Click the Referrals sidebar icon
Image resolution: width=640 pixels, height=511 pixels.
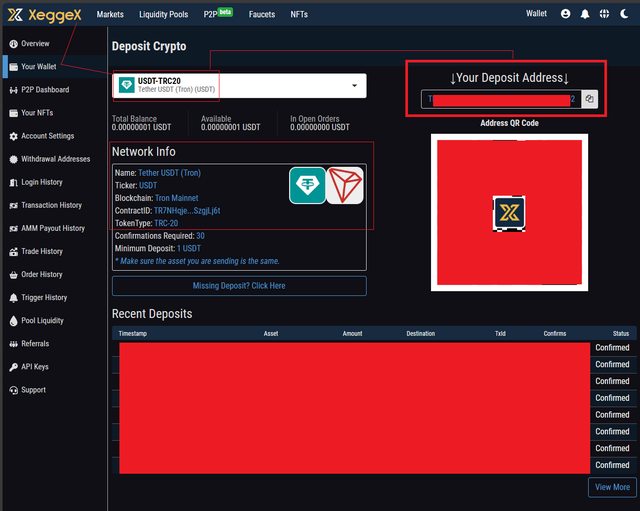[x=13, y=344]
